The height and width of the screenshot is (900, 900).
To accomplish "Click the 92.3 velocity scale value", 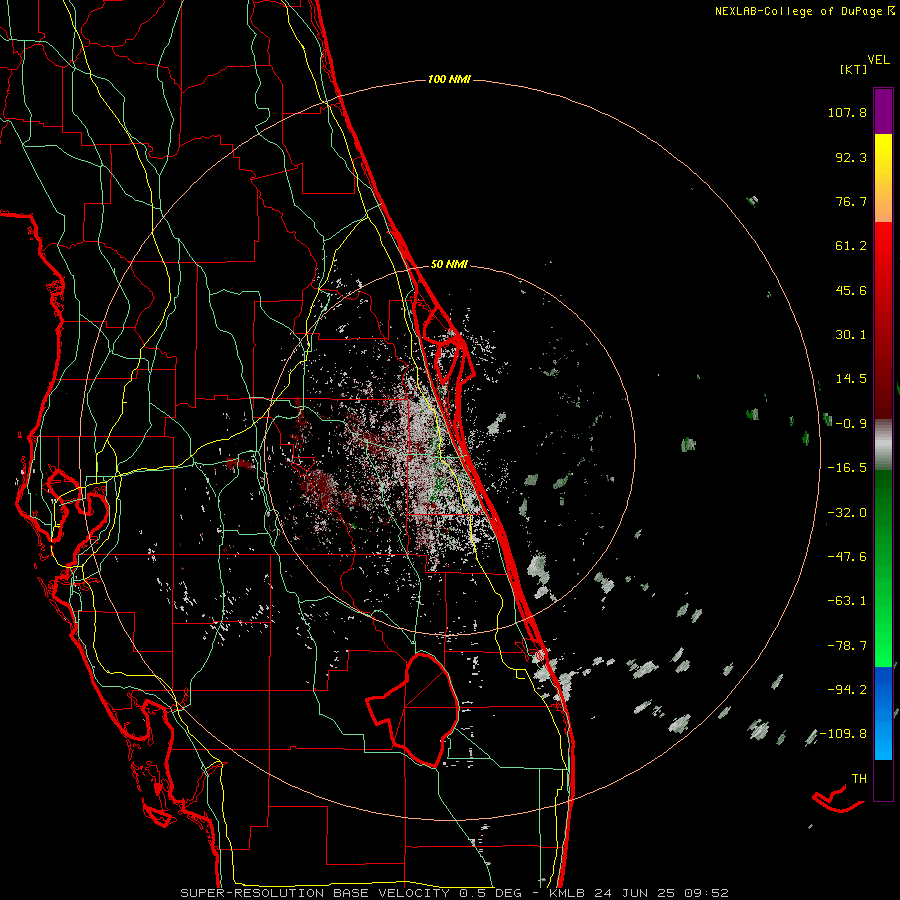I will point(851,157).
